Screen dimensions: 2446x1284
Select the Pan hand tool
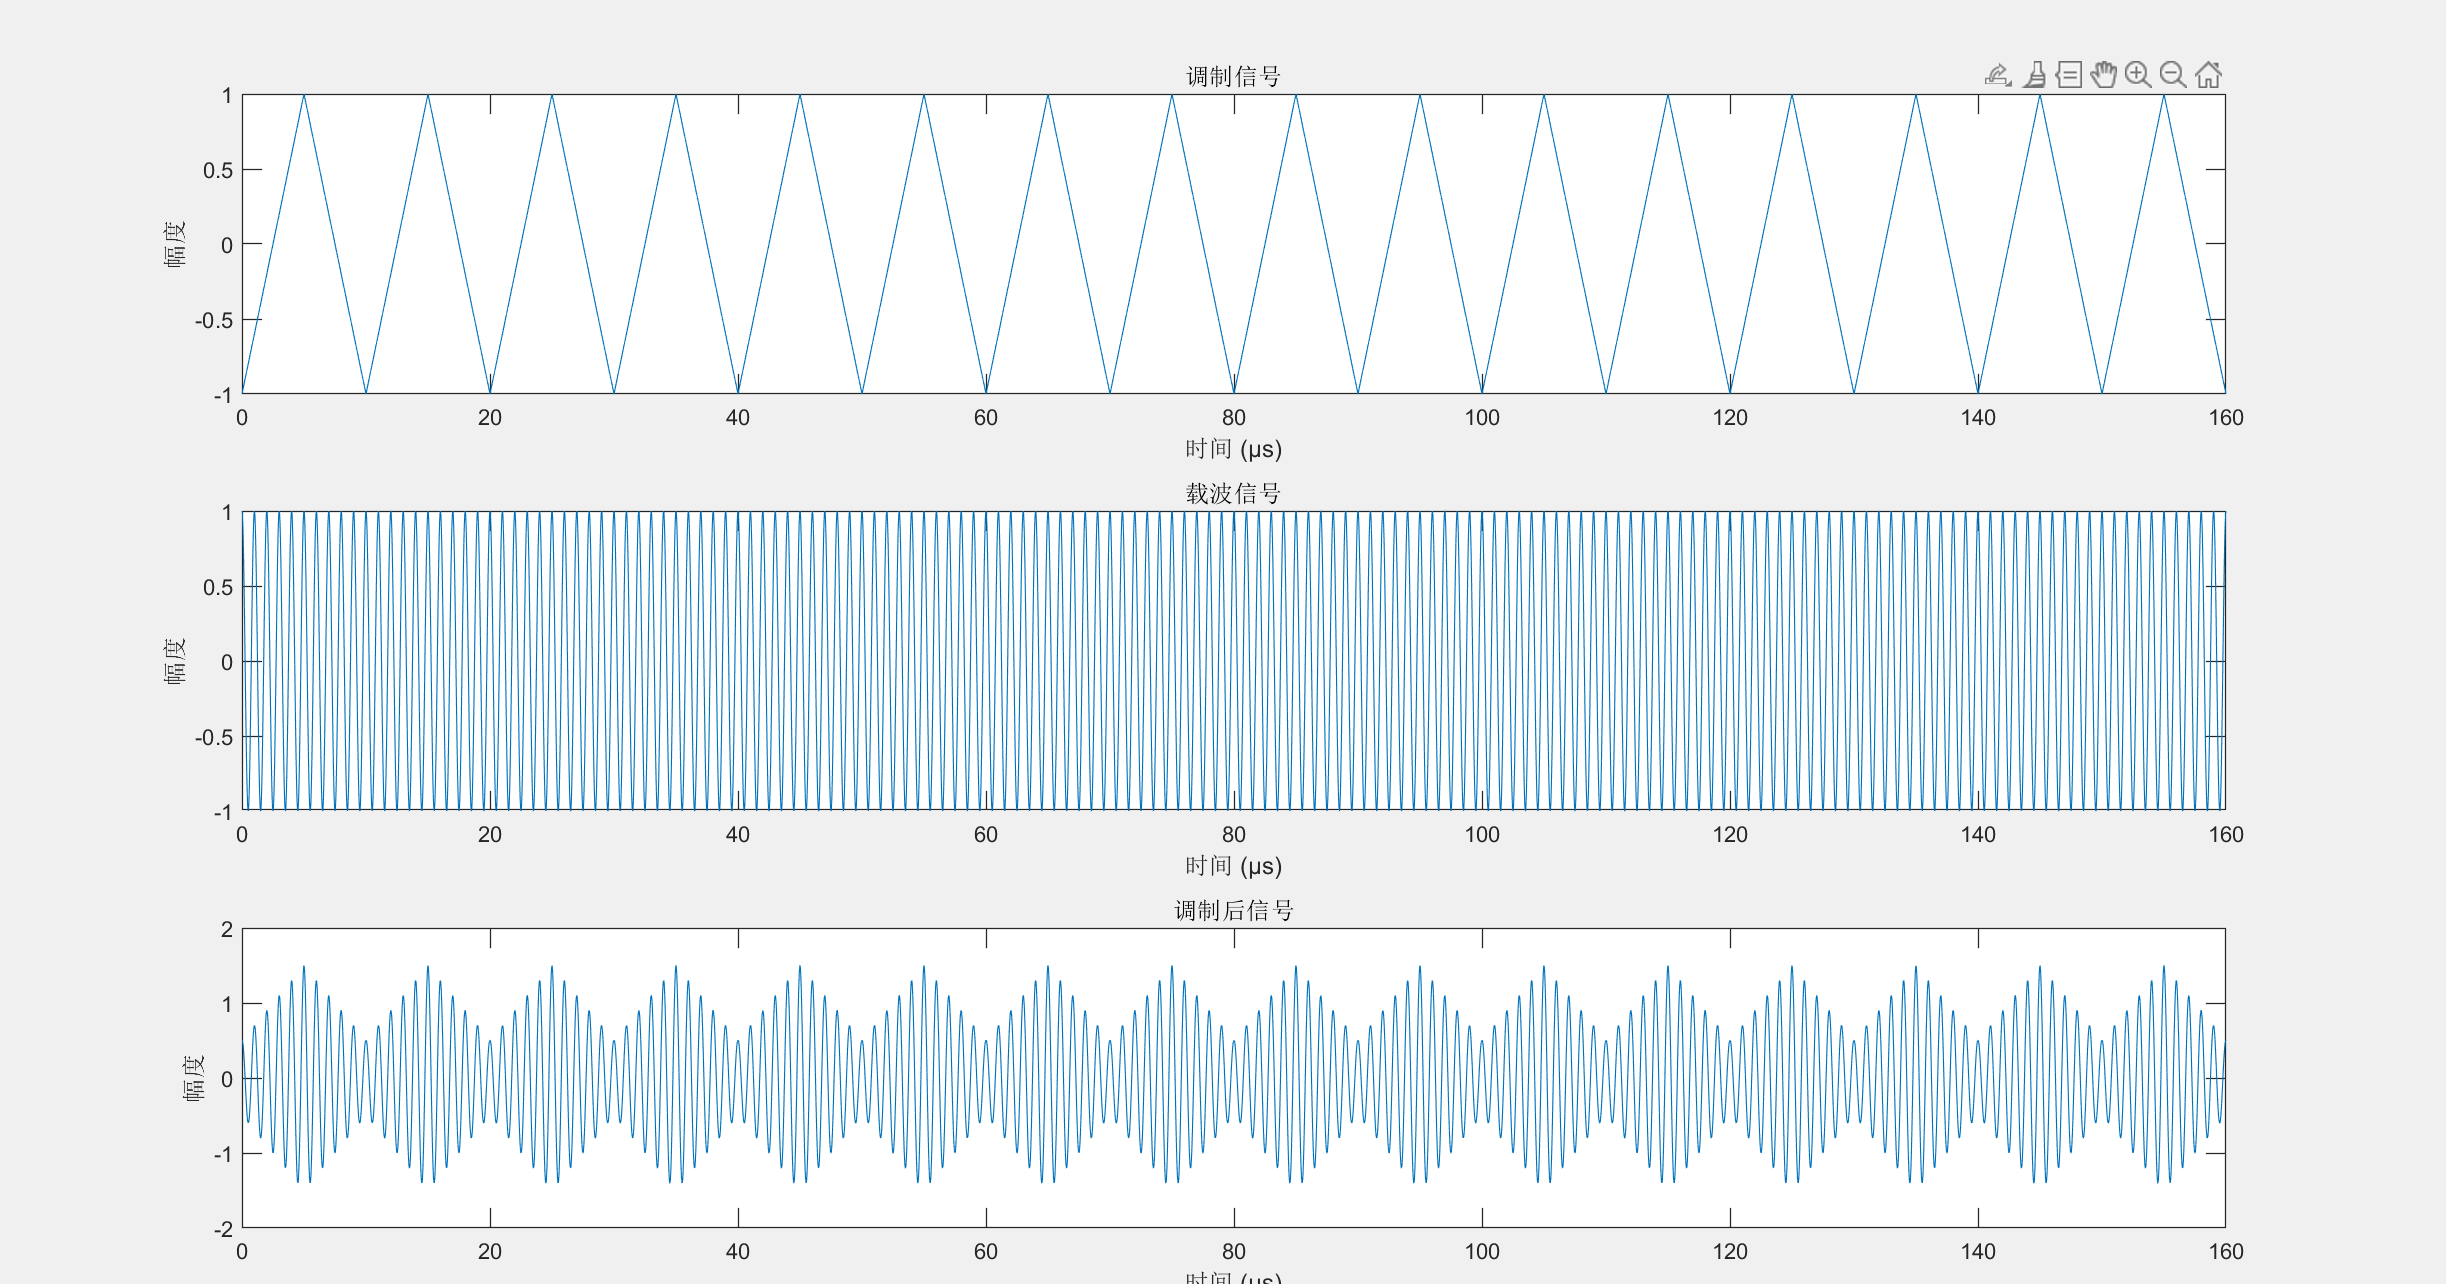tap(2104, 75)
